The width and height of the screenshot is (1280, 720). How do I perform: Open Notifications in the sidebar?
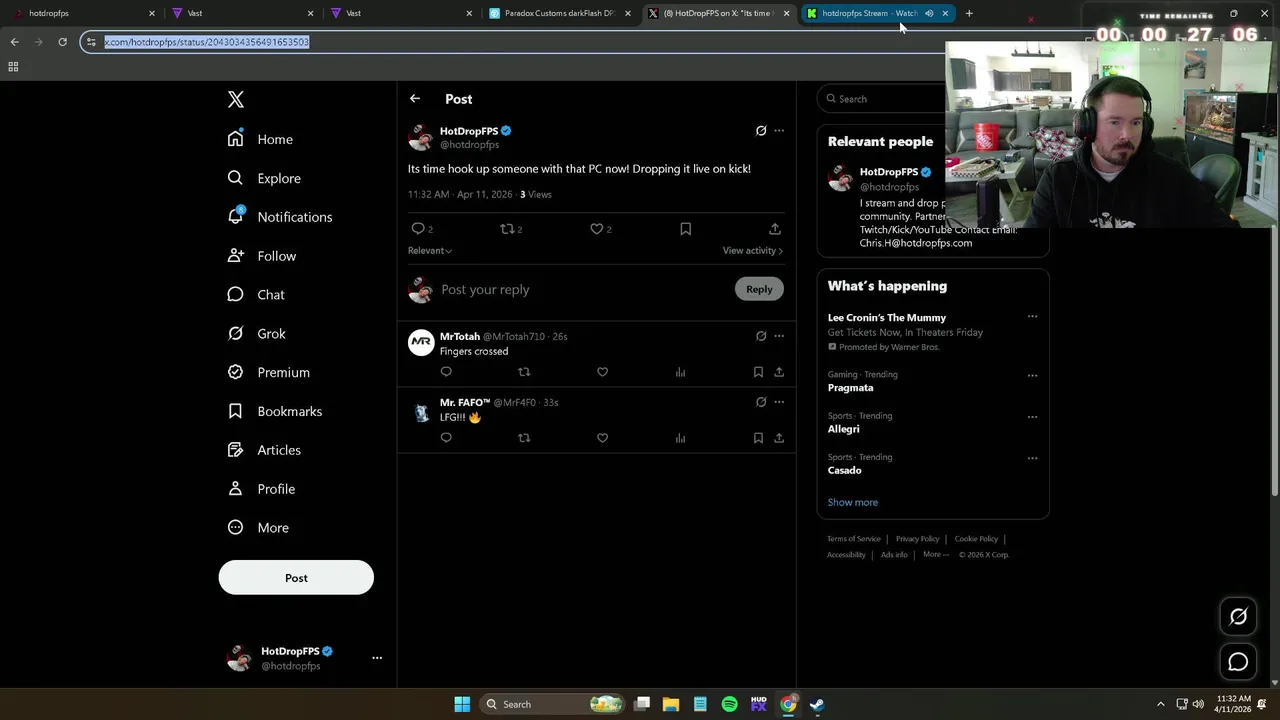tap(280, 217)
